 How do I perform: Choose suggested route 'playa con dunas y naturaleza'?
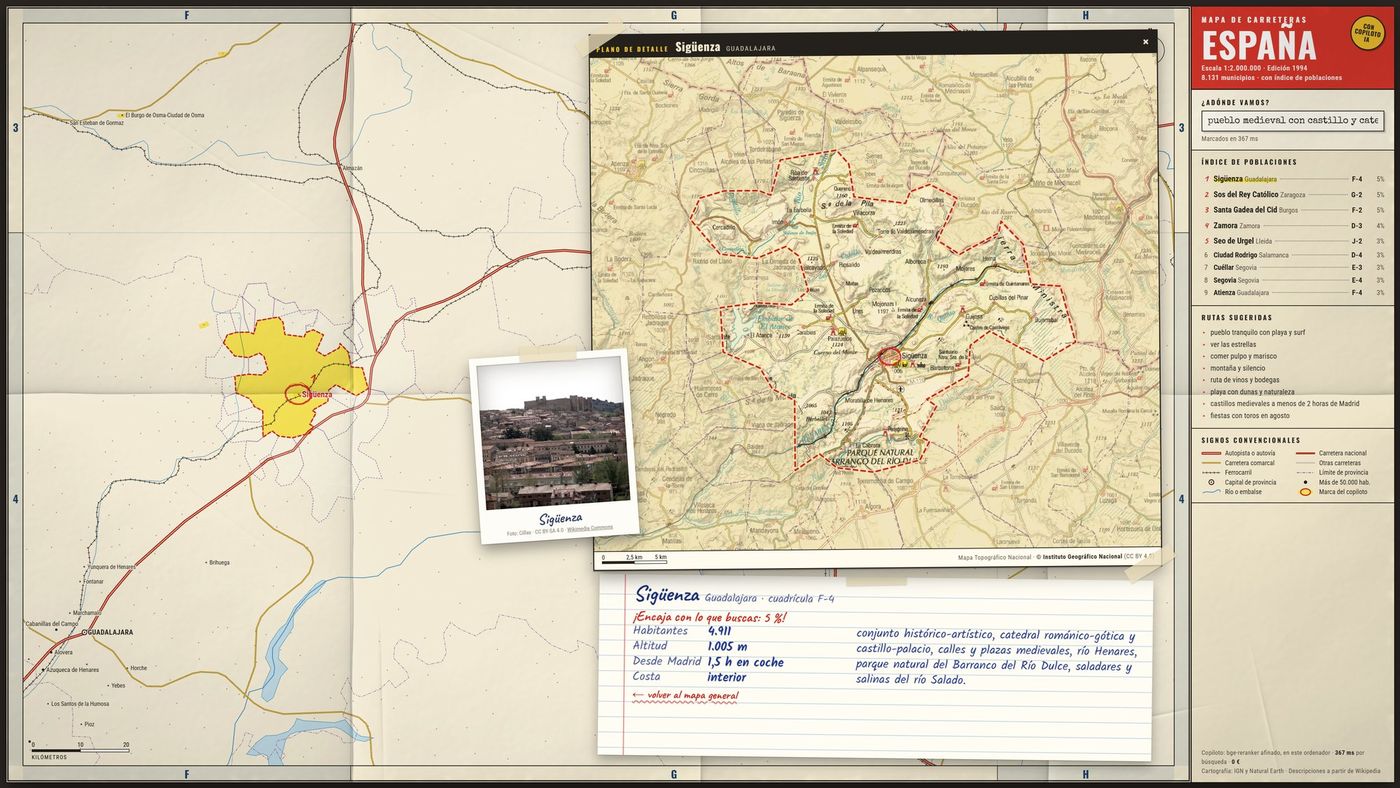coord(1252,392)
